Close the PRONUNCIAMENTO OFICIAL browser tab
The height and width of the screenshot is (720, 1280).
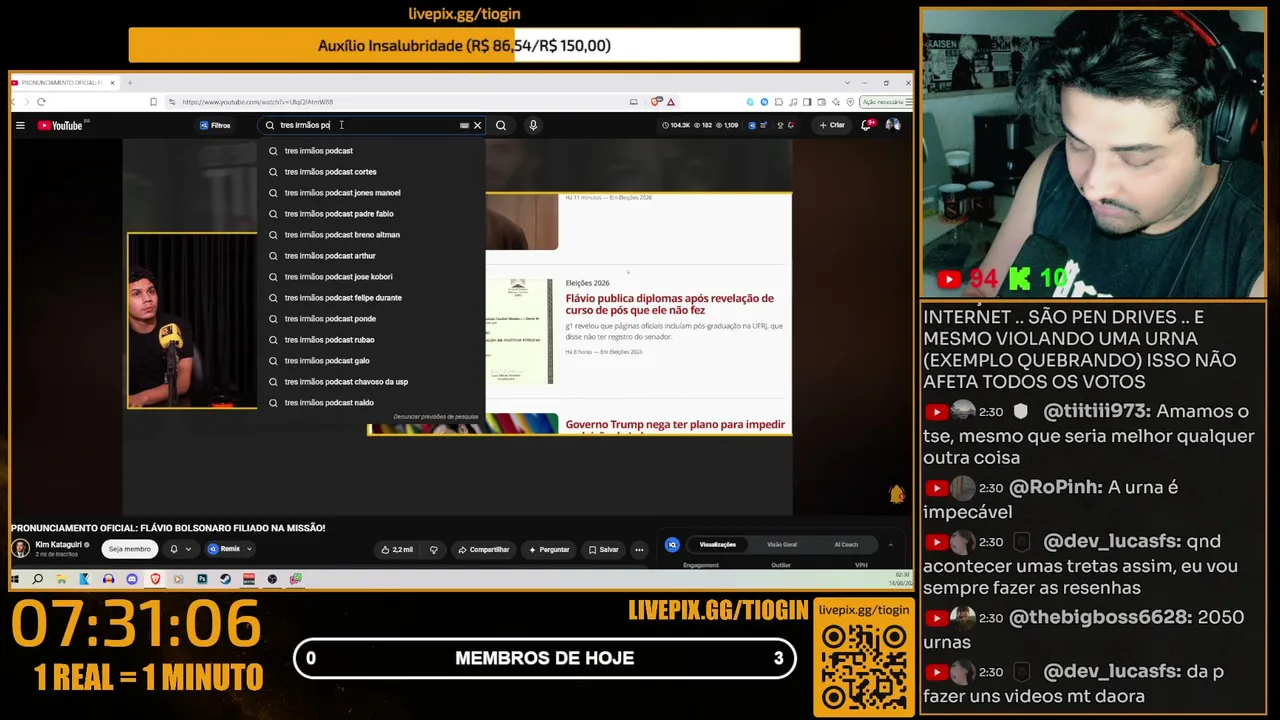(x=112, y=83)
